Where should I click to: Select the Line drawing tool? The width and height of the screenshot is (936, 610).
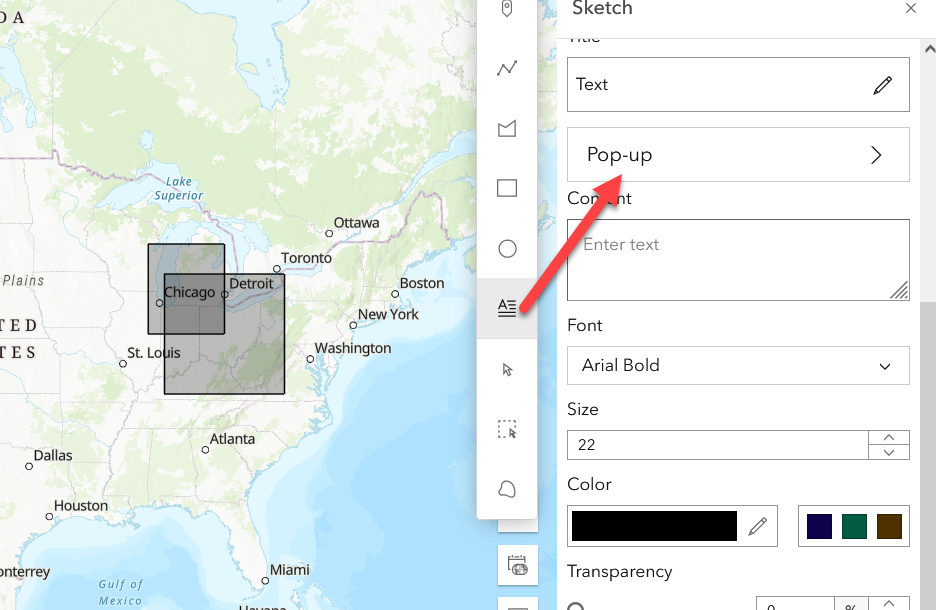507,68
